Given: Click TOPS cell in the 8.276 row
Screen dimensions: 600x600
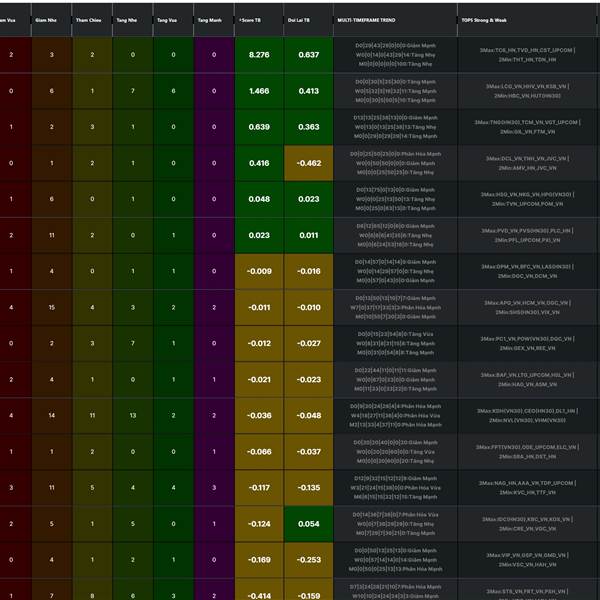Looking at the screenshot, I should tap(527, 55).
